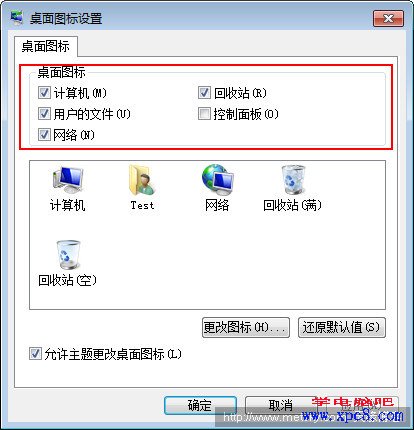Confirm with the 确定 button
This screenshot has height=430, width=414.
200,405
